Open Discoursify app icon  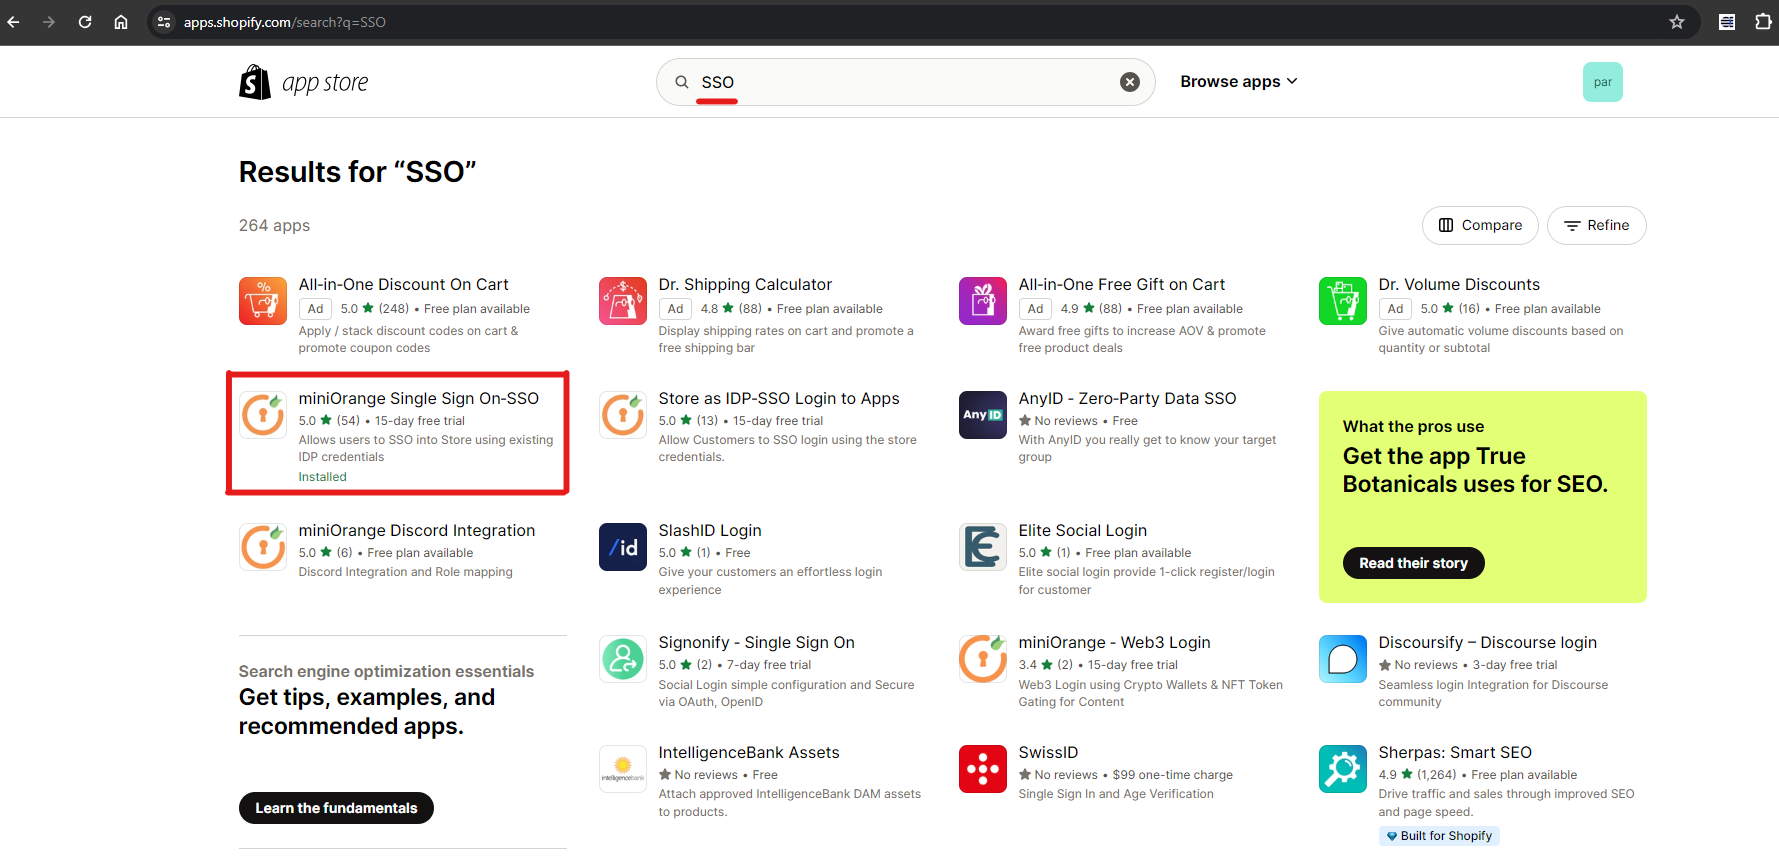click(1343, 659)
